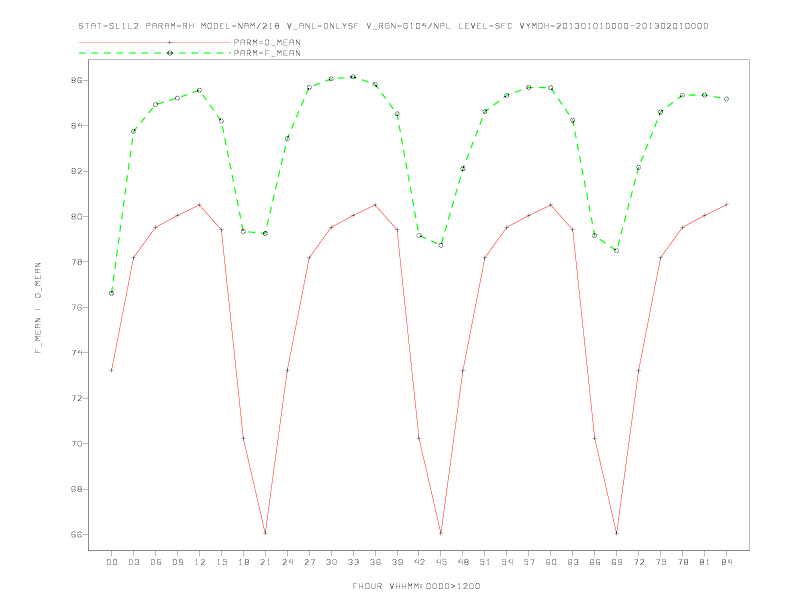Viewport: 792px width, 612px height.
Task: Click x-axis tick label 51
Action: [485, 562]
